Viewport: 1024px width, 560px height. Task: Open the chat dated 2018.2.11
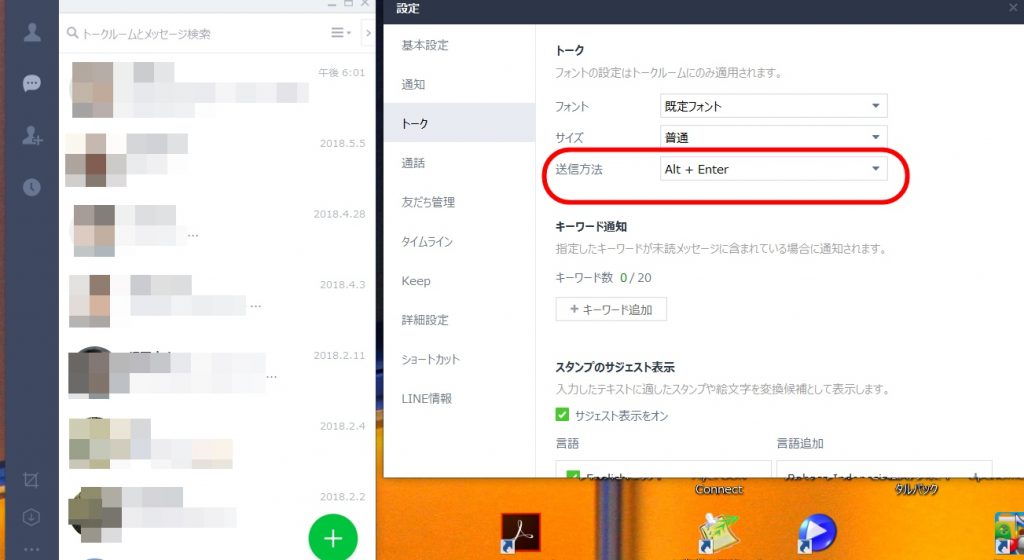[217, 373]
